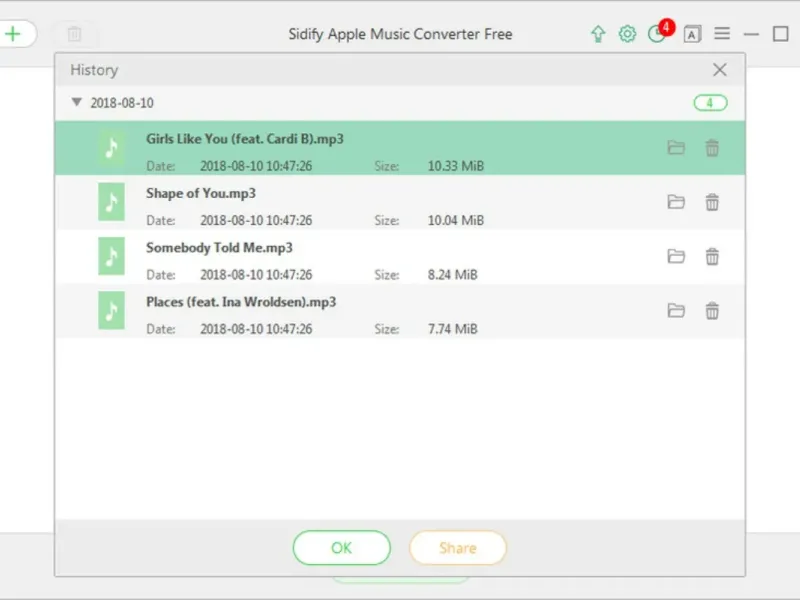Open the hamburger menu icon
800x600 pixels.
[x=721, y=34]
